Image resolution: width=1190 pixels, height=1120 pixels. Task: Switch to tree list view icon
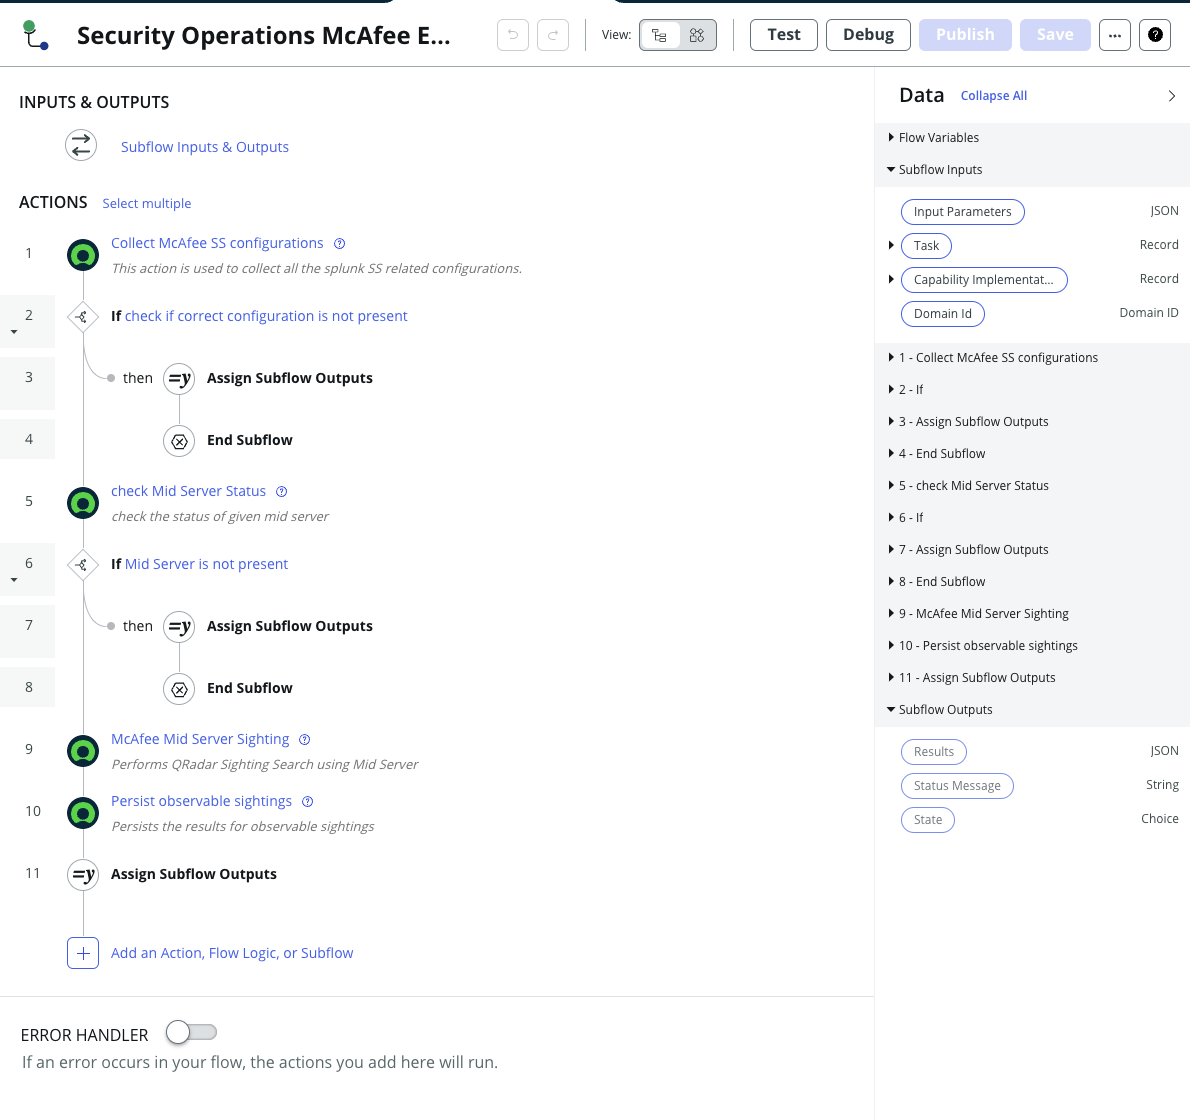(x=660, y=35)
